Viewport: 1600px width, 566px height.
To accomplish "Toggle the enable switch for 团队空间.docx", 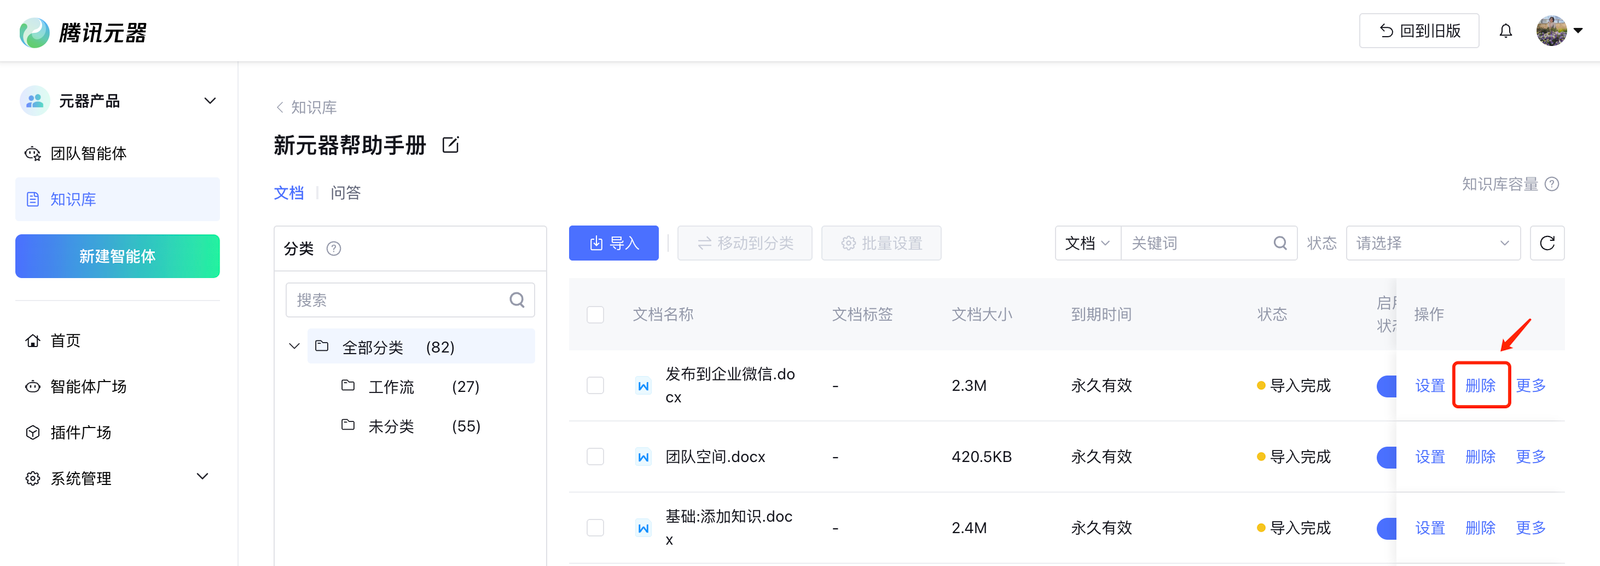I will point(1386,457).
